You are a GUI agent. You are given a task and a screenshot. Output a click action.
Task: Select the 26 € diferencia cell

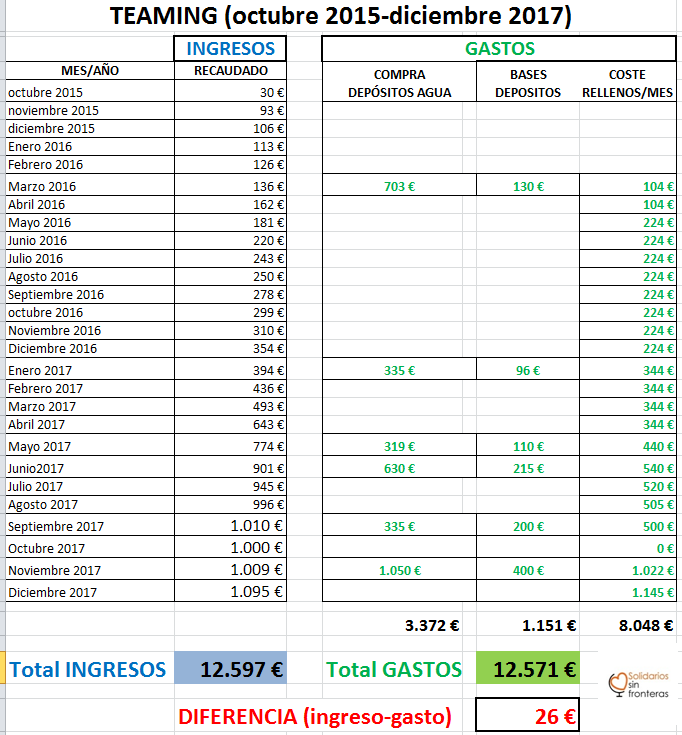527,716
